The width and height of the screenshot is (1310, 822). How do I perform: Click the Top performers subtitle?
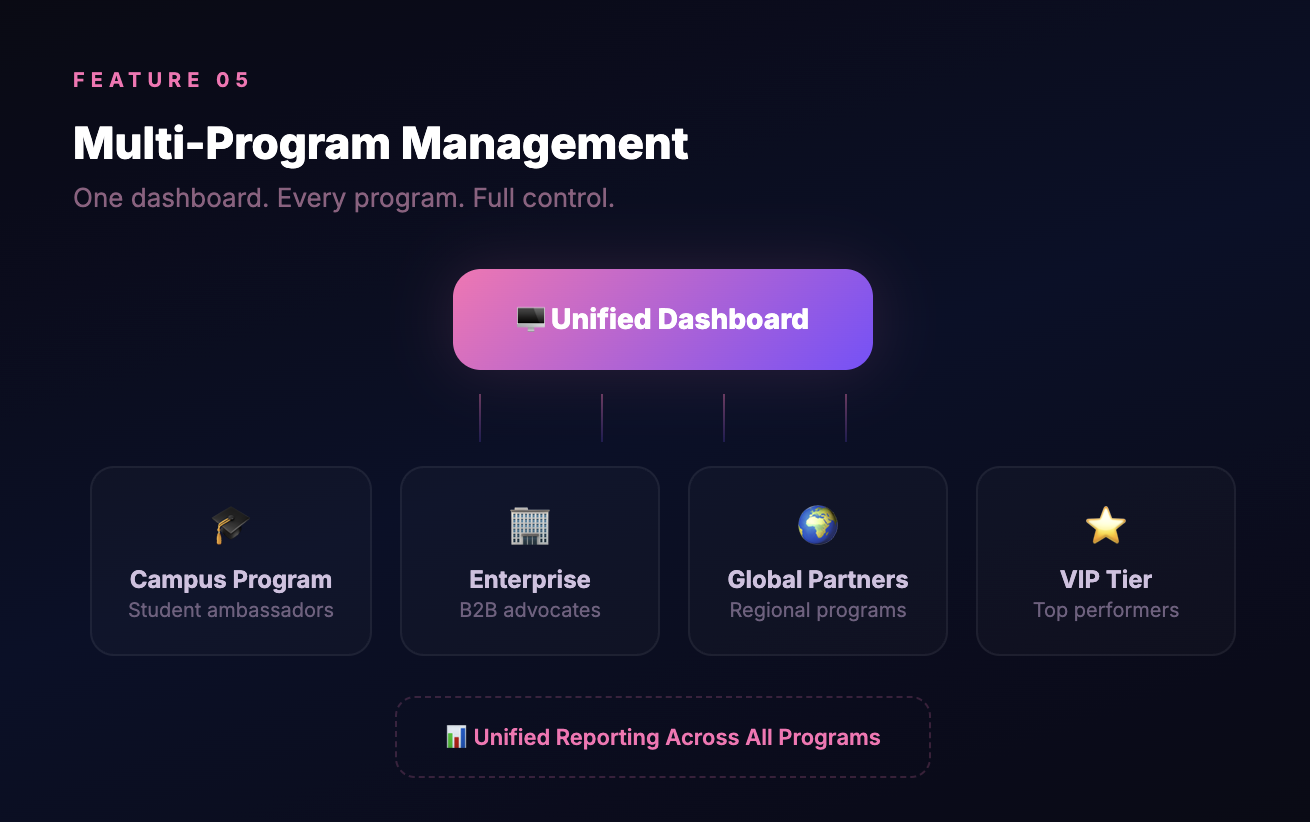click(1106, 610)
